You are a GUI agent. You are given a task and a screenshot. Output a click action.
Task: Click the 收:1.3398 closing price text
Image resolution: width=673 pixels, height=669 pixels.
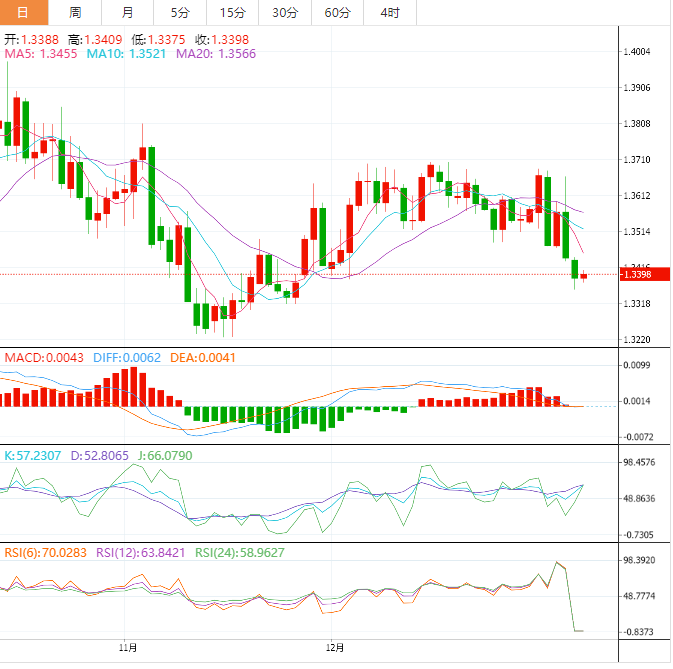click(222, 40)
